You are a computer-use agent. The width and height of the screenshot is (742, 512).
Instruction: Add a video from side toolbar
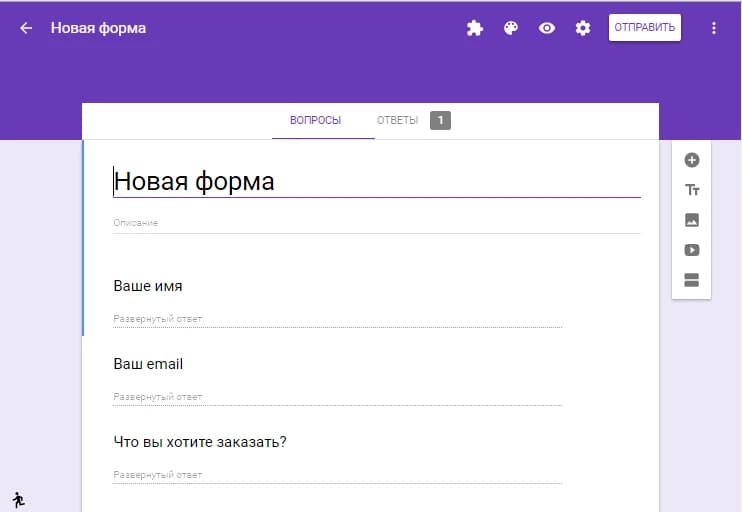coord(691,250)
